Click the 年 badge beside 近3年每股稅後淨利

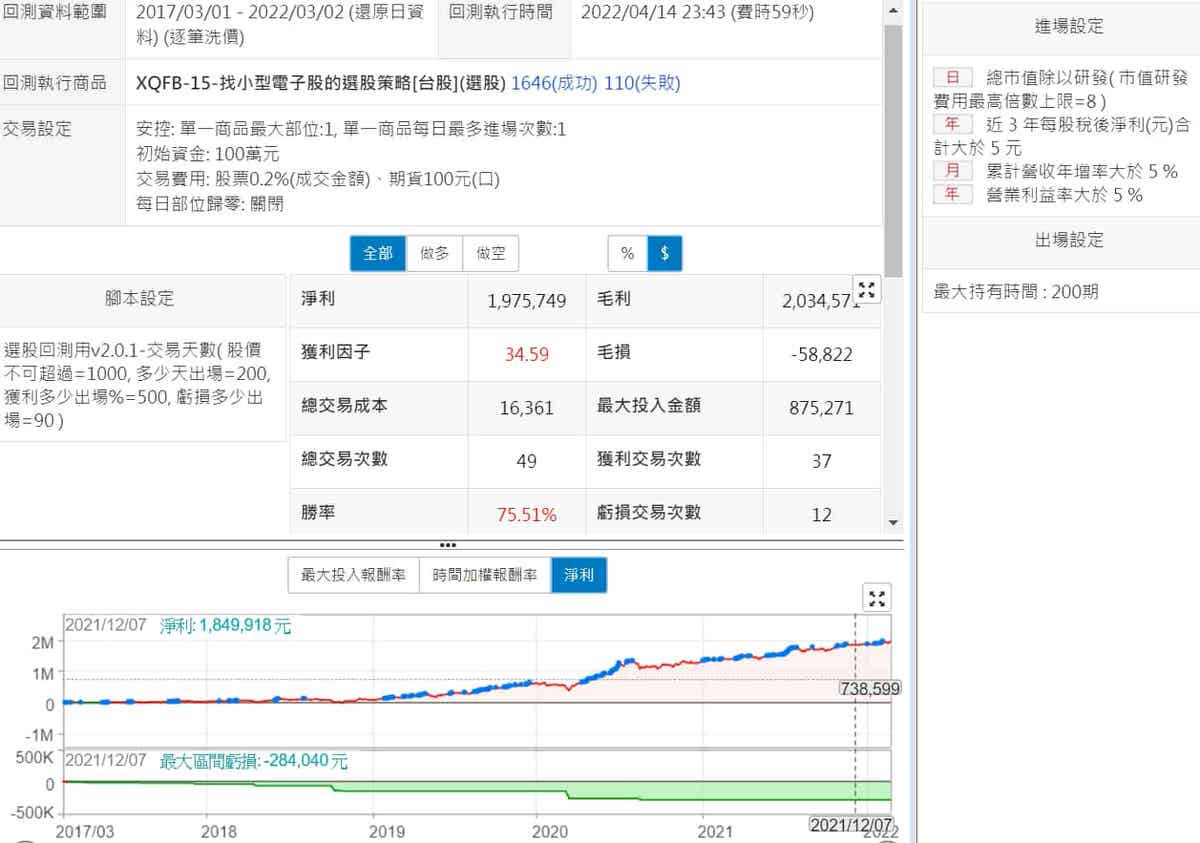[x=952, y=124]
